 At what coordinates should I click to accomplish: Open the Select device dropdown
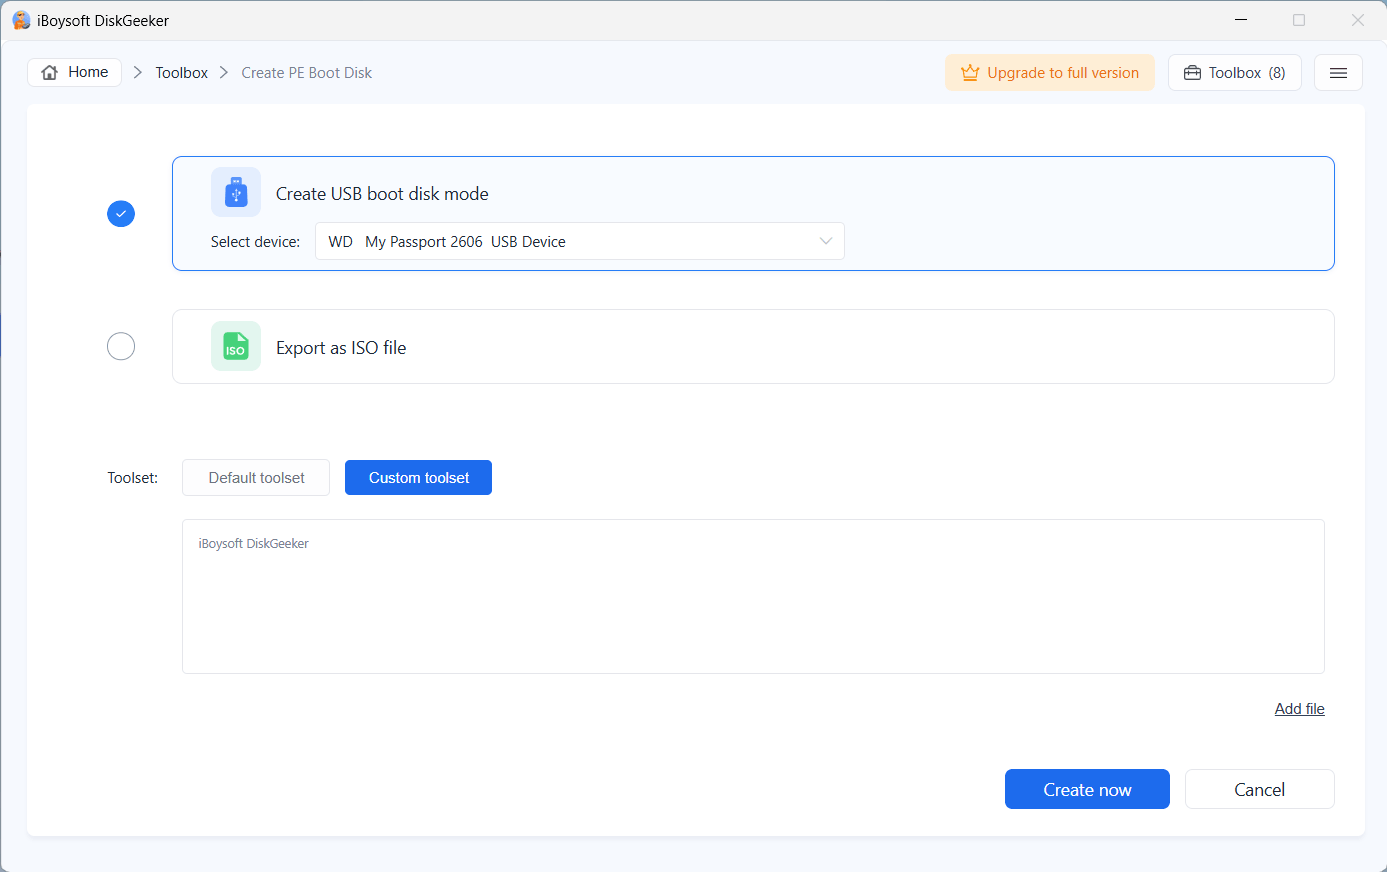click(580, 241)
